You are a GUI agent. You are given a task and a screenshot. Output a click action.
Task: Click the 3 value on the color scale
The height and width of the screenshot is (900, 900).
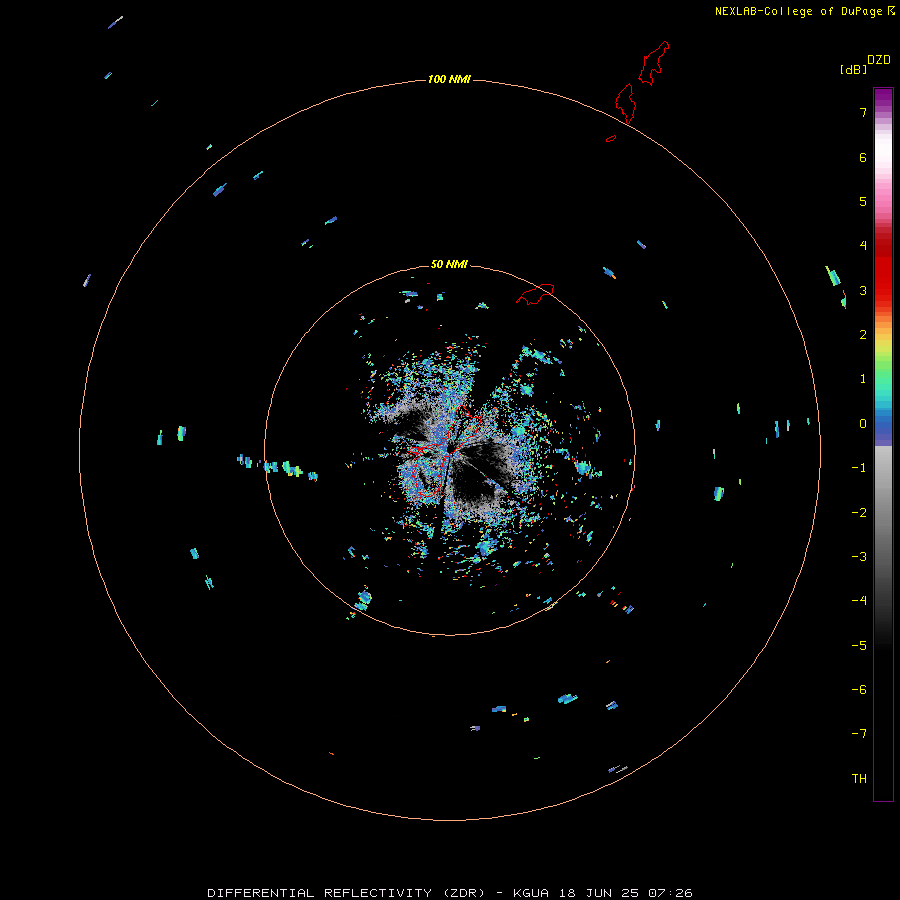863,290
